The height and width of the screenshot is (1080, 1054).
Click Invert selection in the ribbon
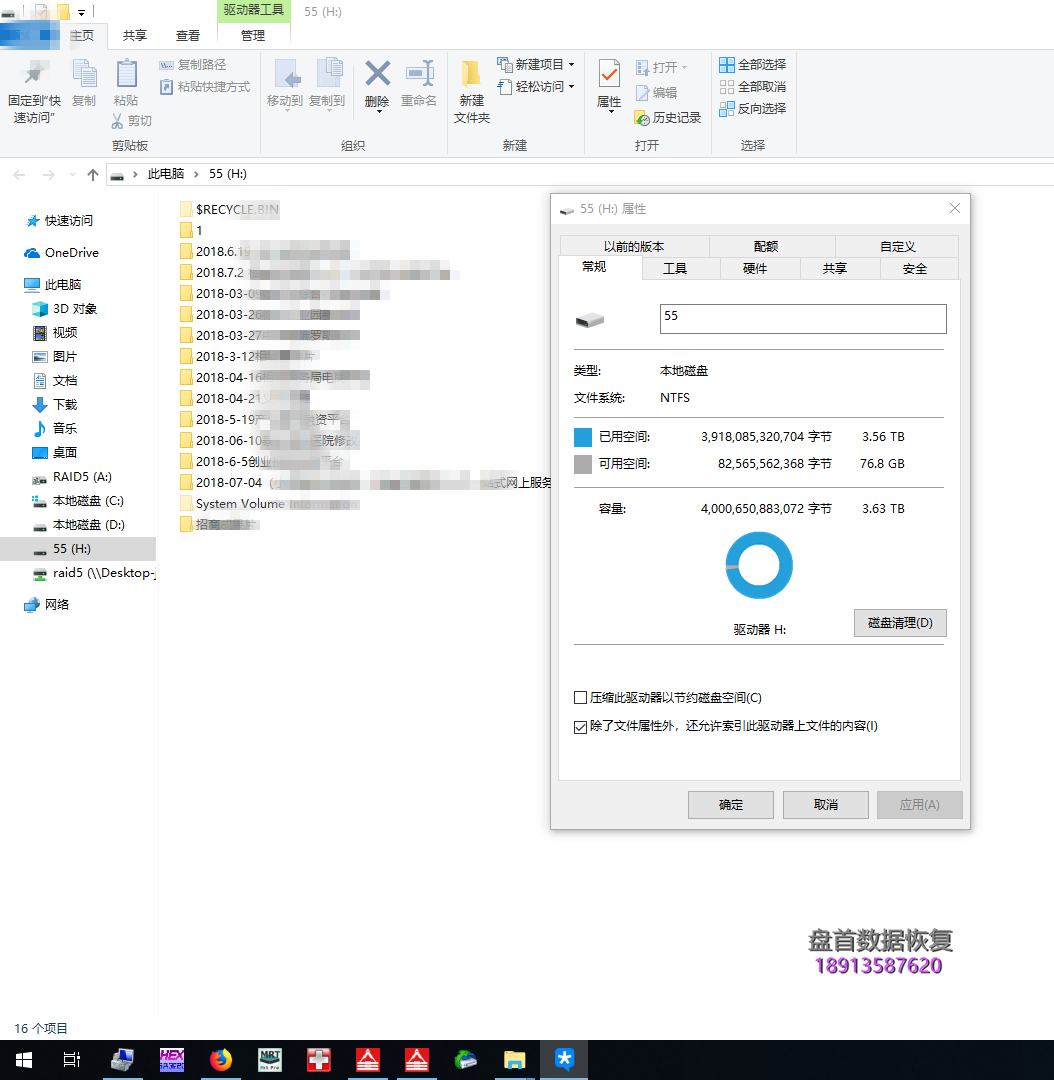click(x=752, y=109)
